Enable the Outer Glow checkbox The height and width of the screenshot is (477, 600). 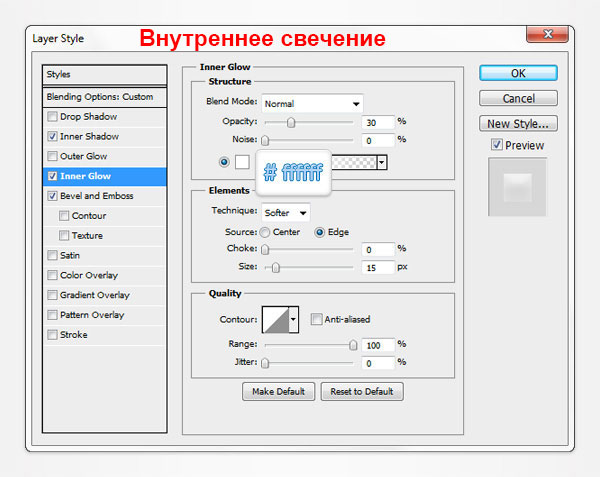click(52, 156)
